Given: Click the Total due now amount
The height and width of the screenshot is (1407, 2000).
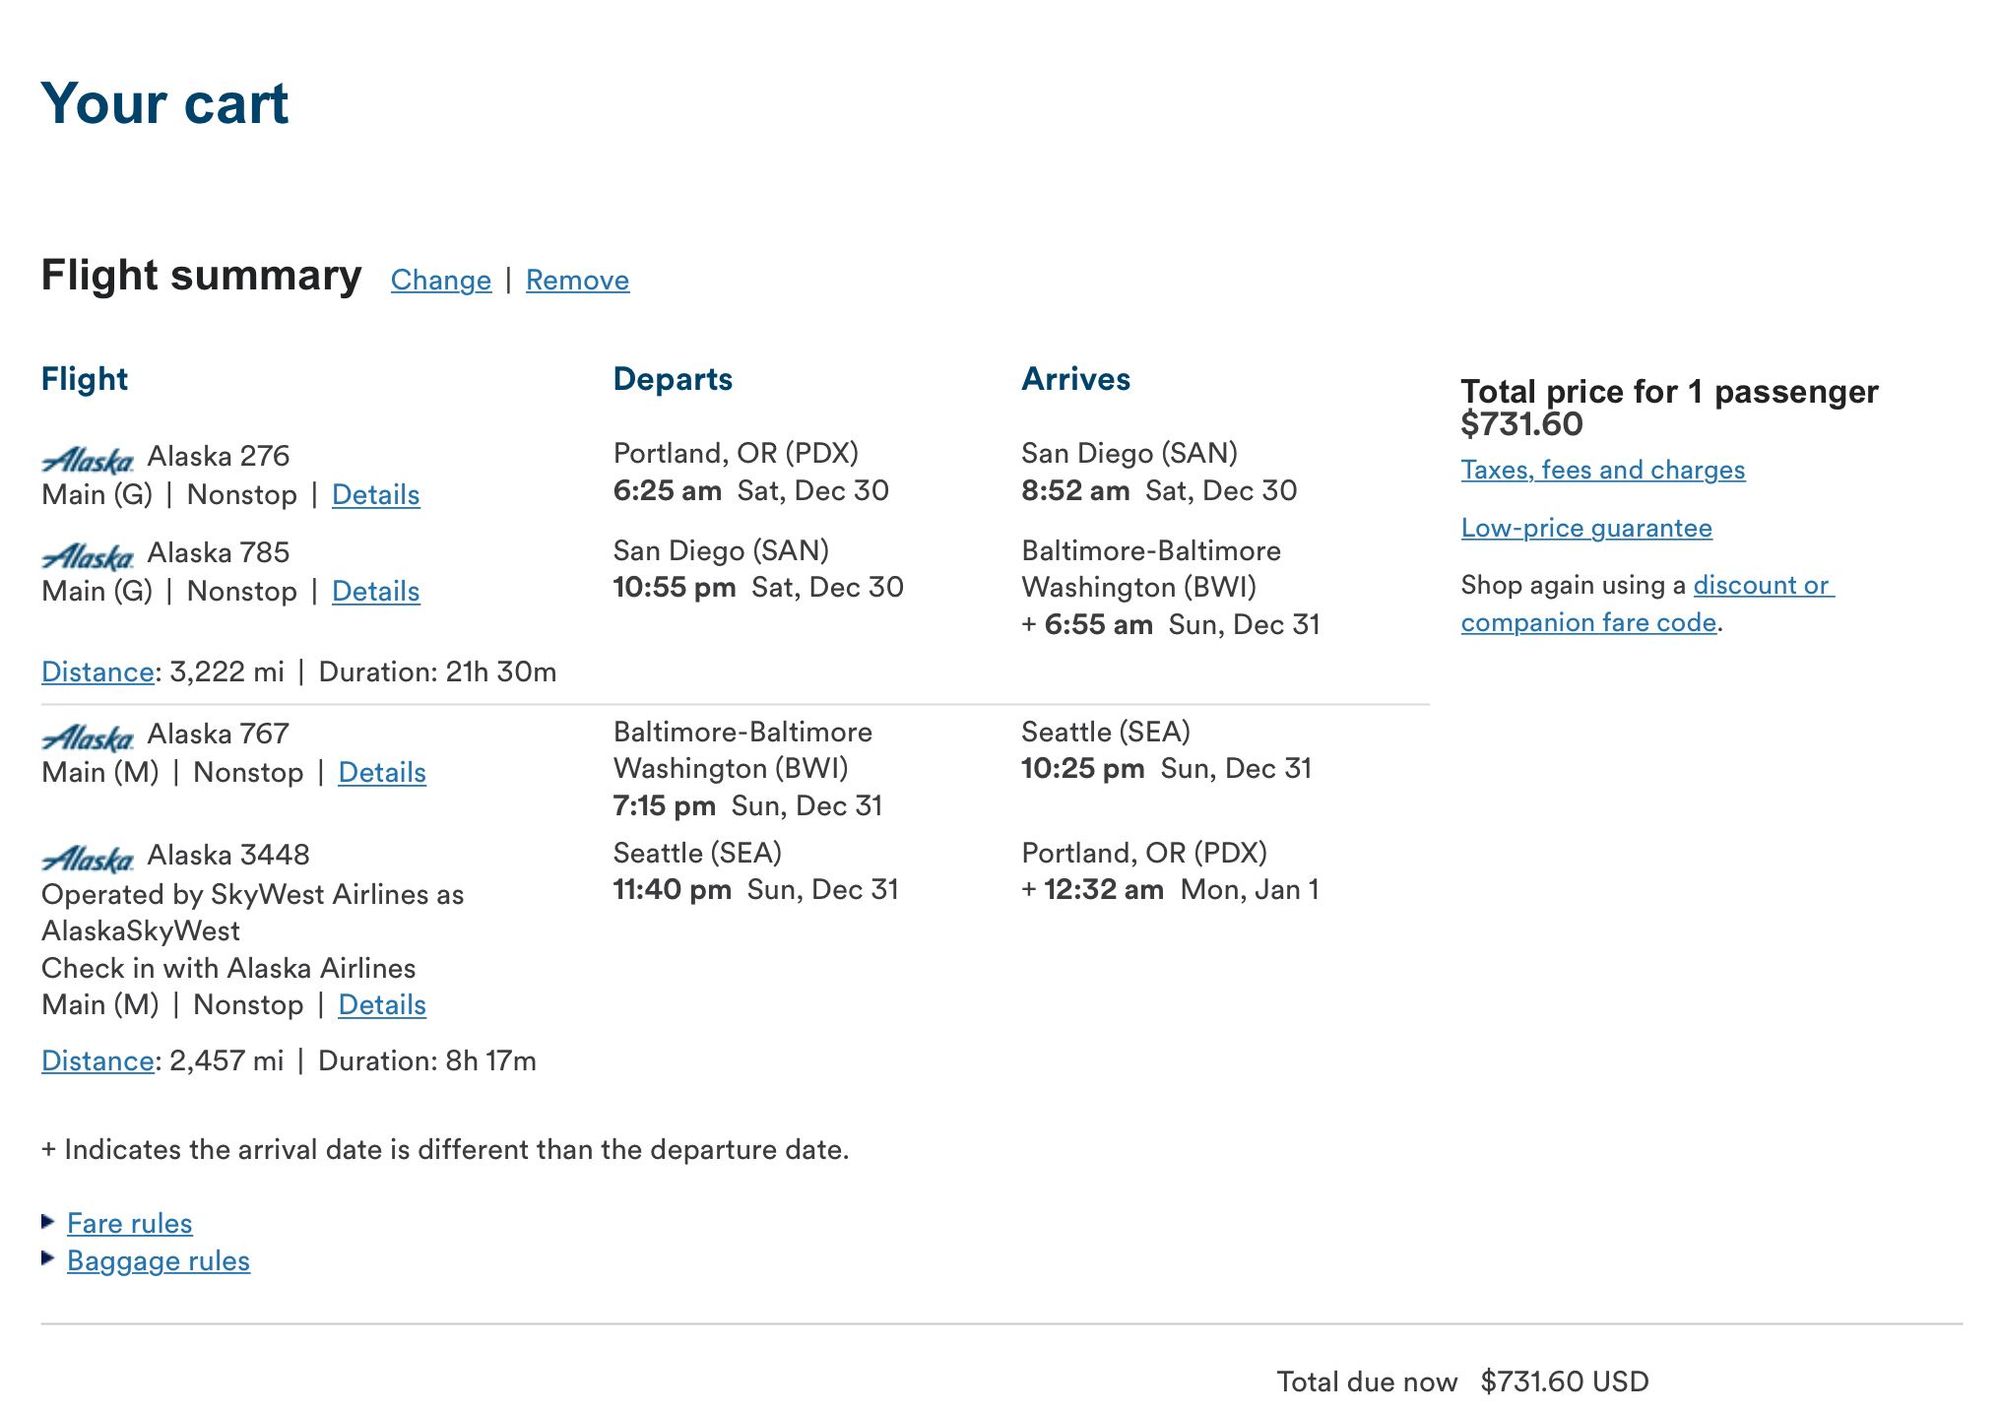Looking at the screenshot, I should 1563,1382.
